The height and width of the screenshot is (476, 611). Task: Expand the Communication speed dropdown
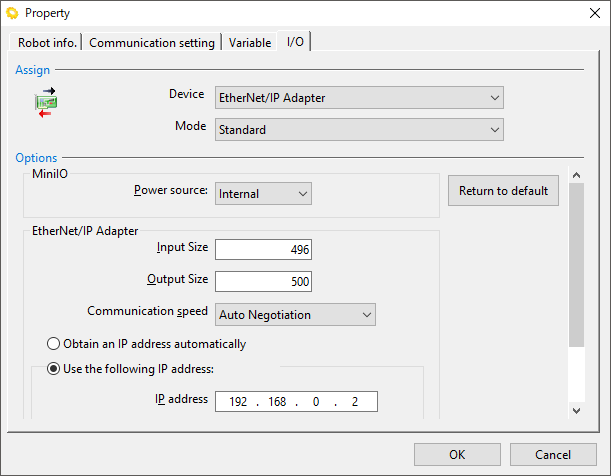(296, 315)
